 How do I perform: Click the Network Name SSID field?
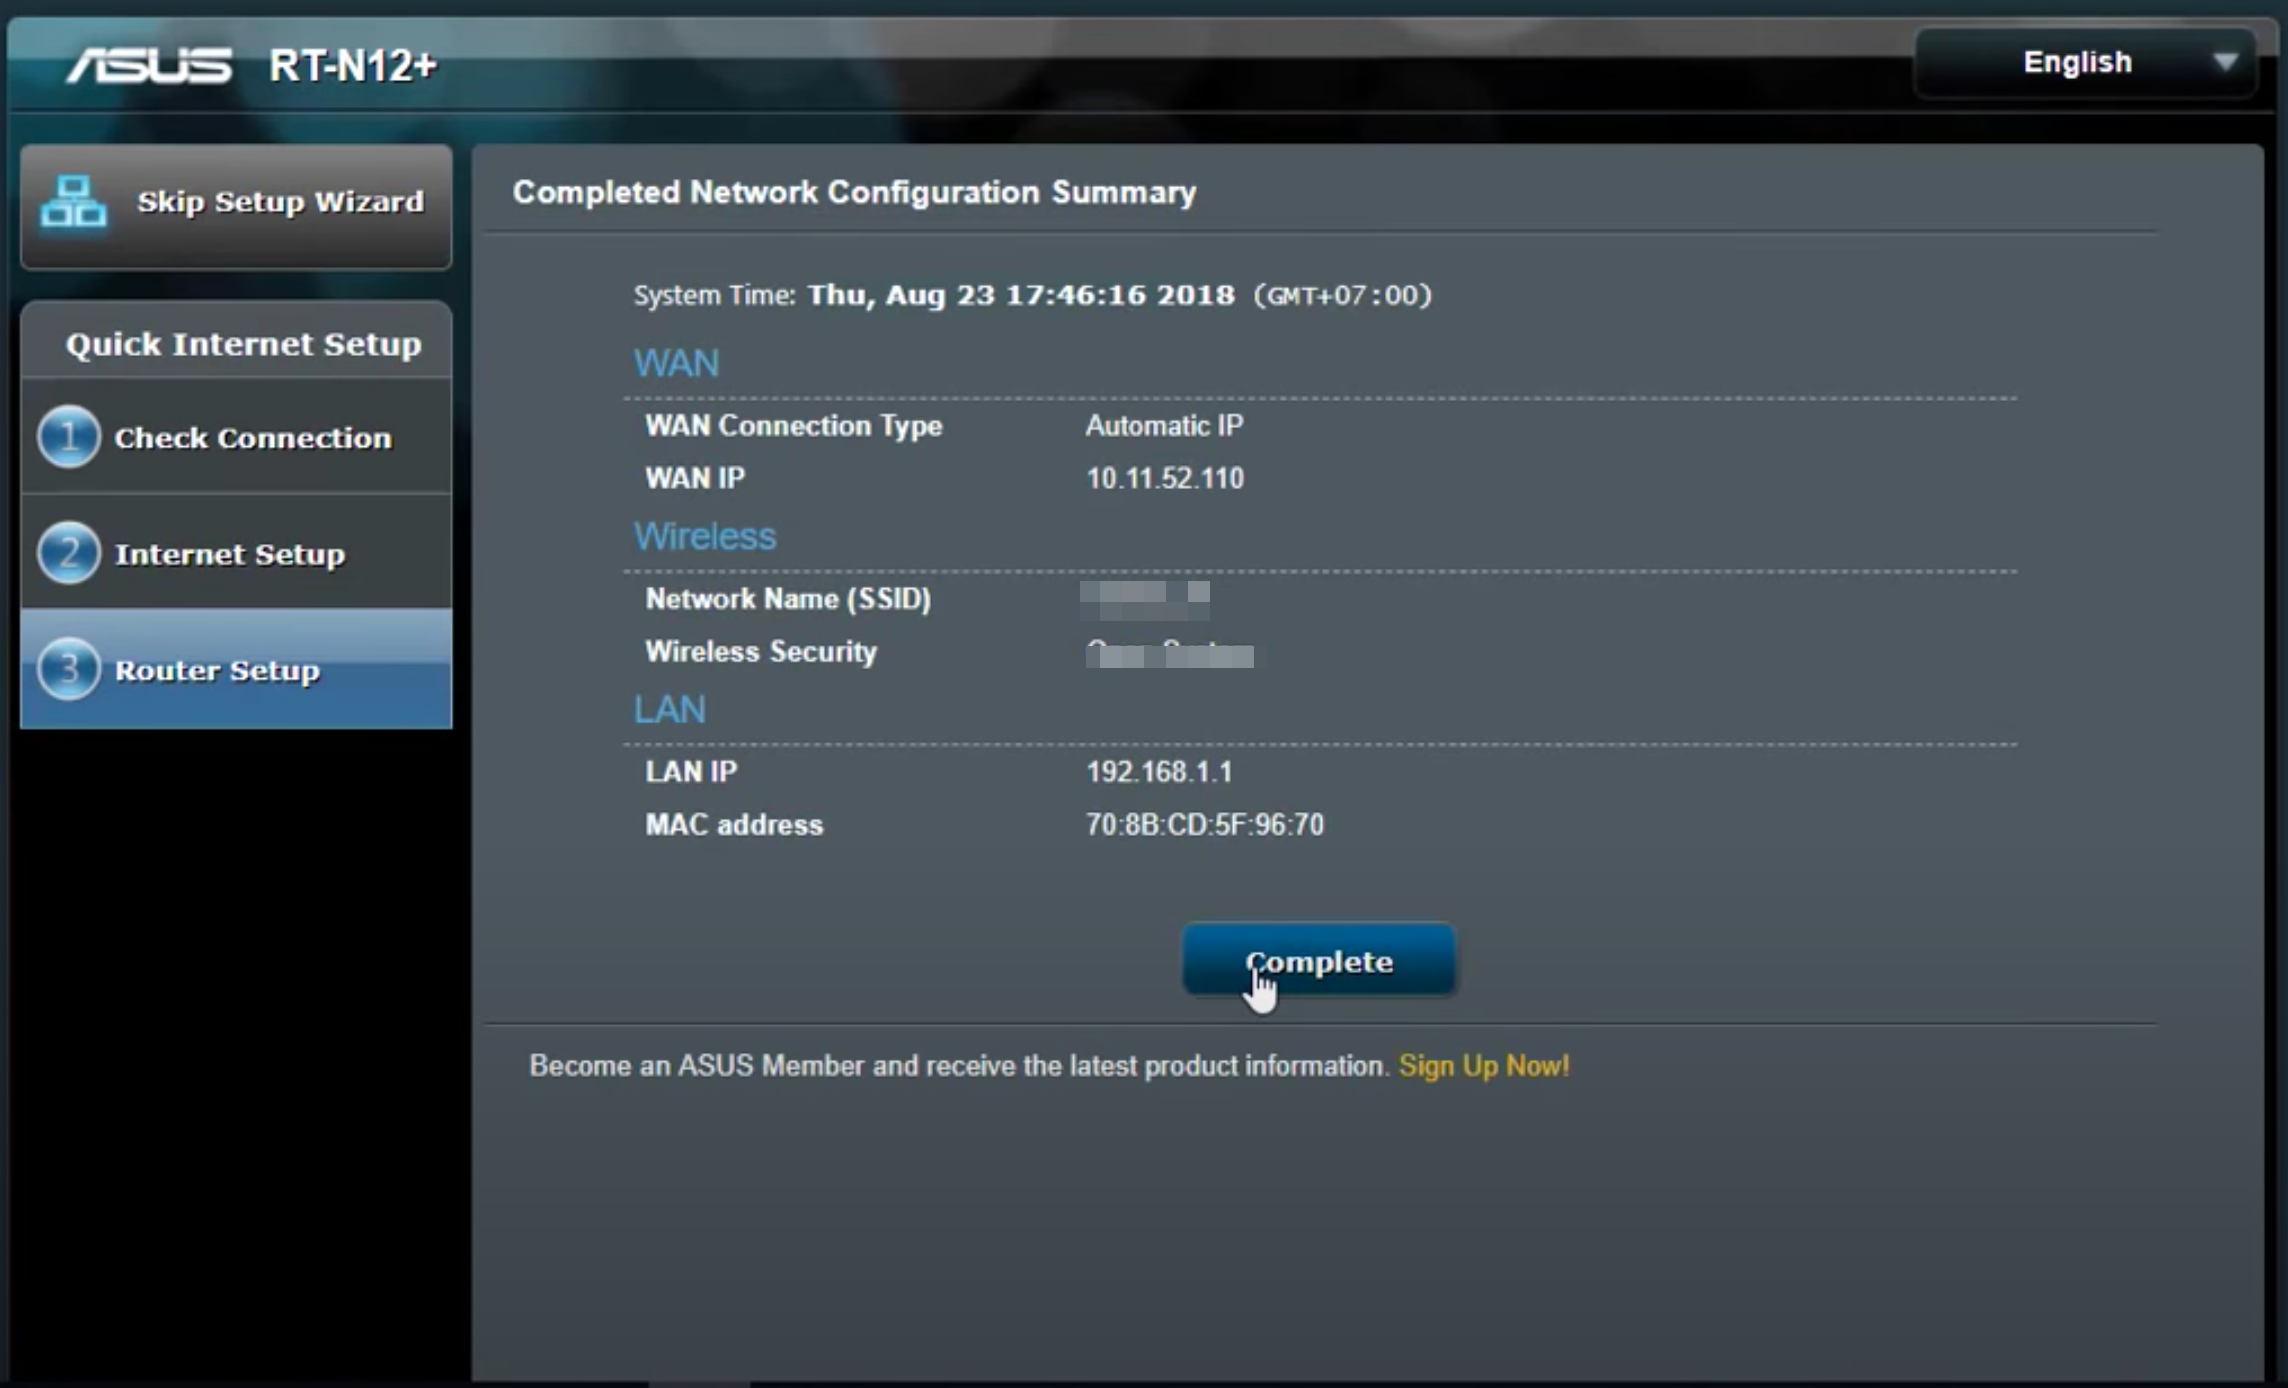1144,595
